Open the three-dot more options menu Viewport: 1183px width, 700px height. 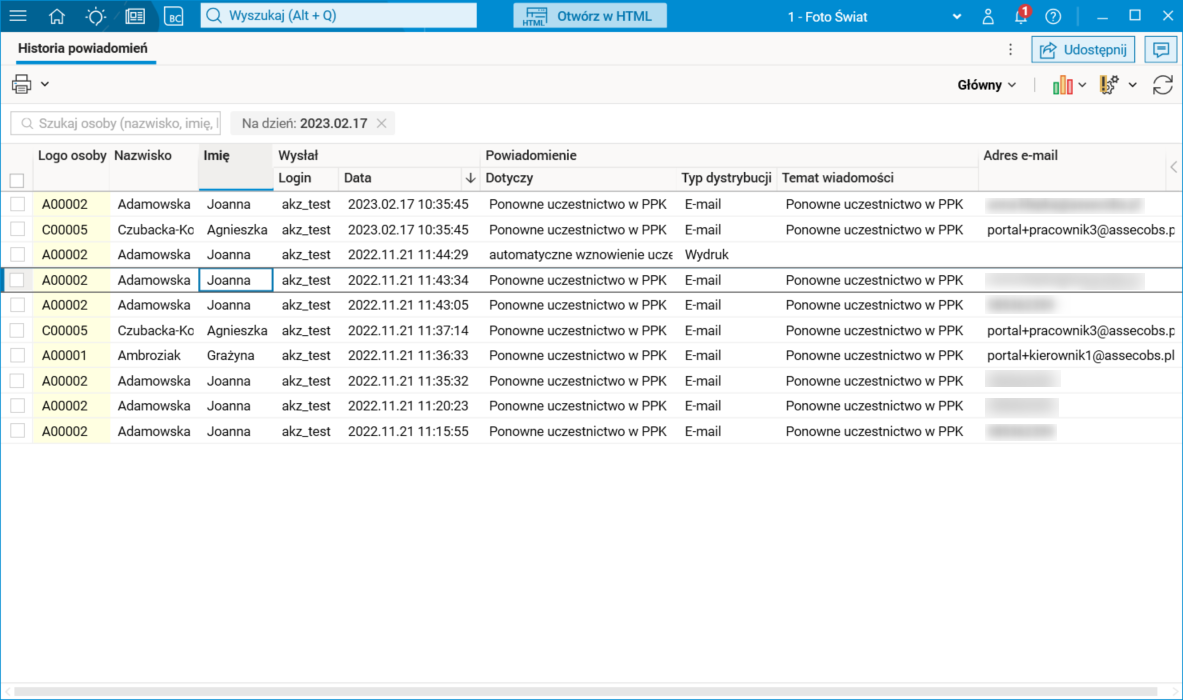coord(1010,50)
